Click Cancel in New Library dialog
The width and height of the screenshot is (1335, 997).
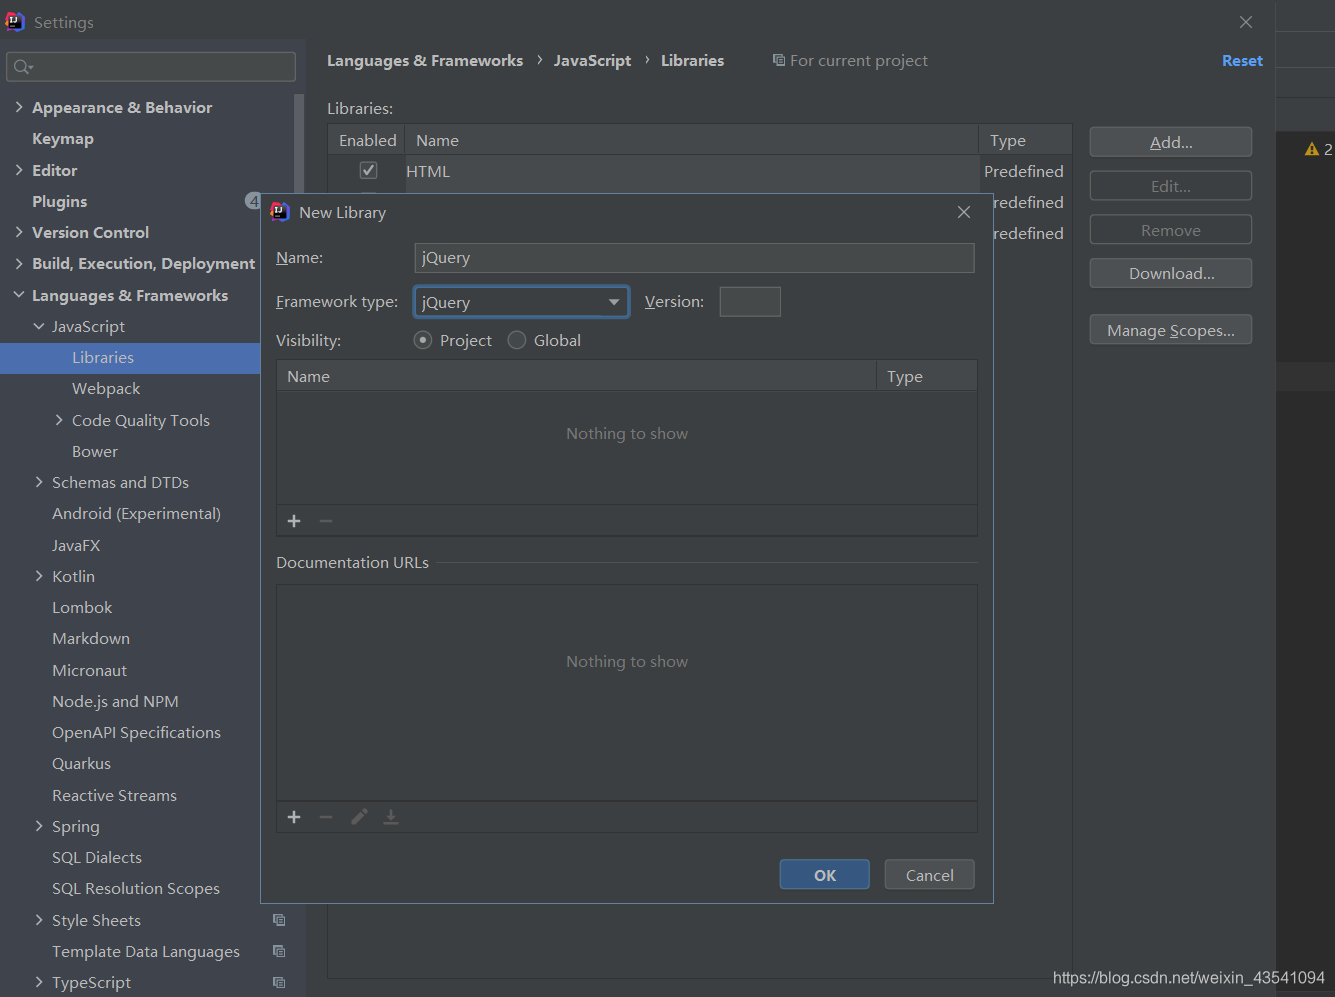tap(930, 875)
